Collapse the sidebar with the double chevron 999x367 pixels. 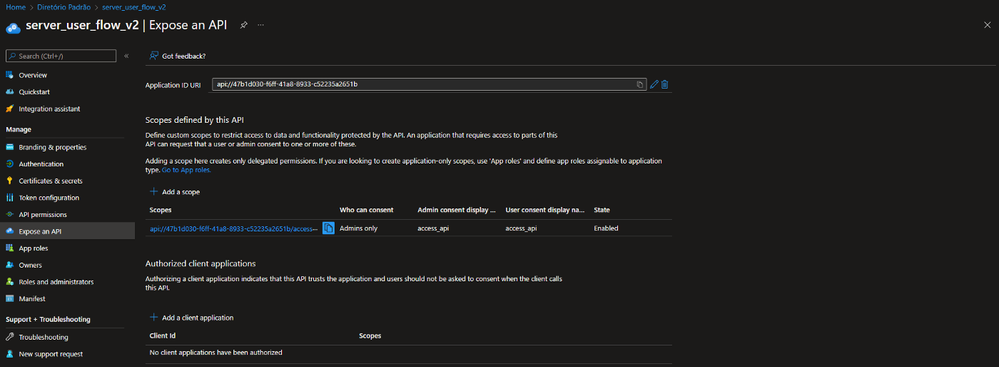point(126,56)
